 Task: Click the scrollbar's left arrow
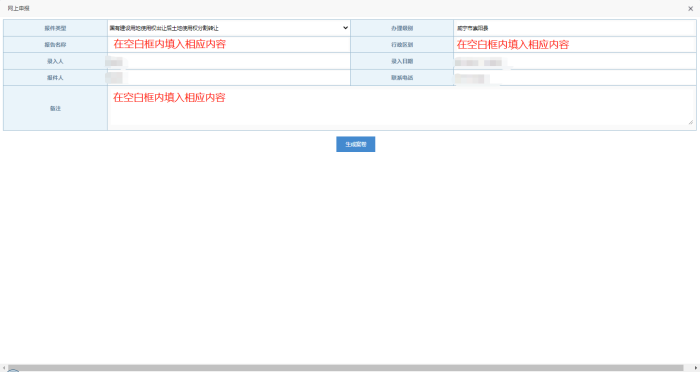point(4,368)
